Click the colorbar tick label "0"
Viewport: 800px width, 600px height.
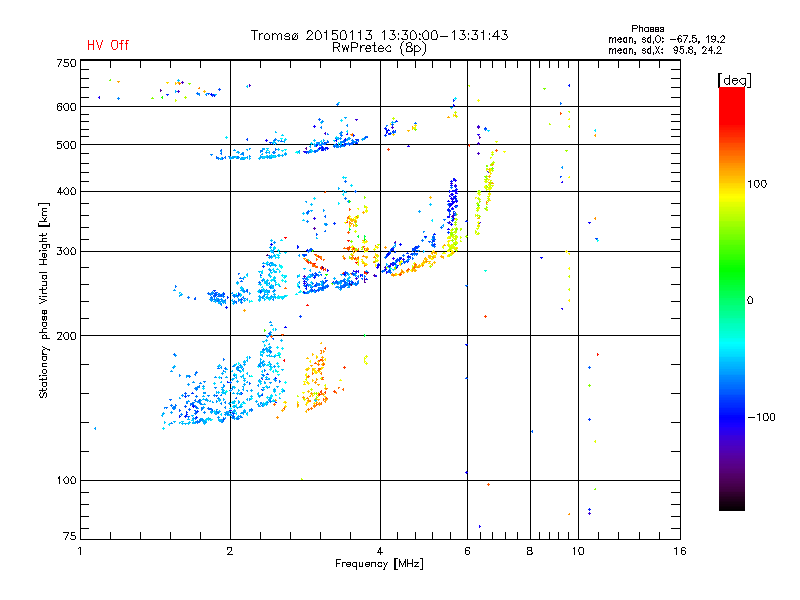pos(750,301)
